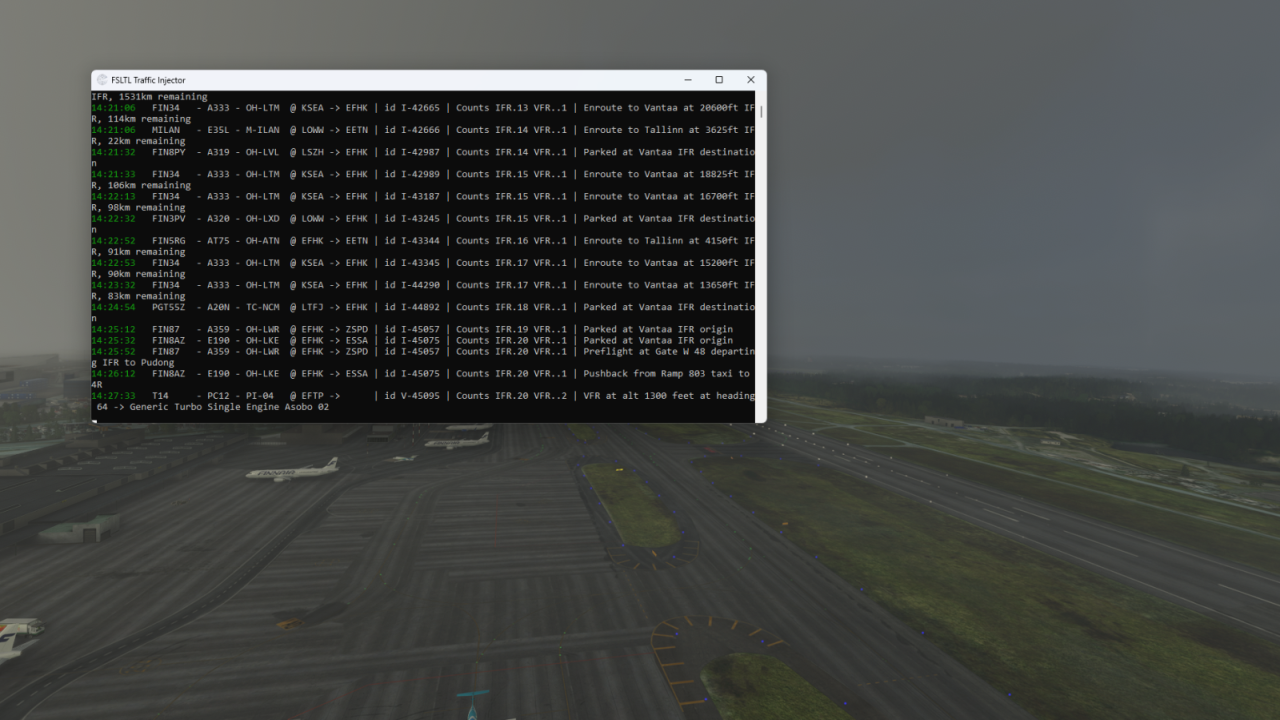The height and width of the screenshot is (720, 1280).
Task: Click callsign "T14"
Action: click(160, 396)
